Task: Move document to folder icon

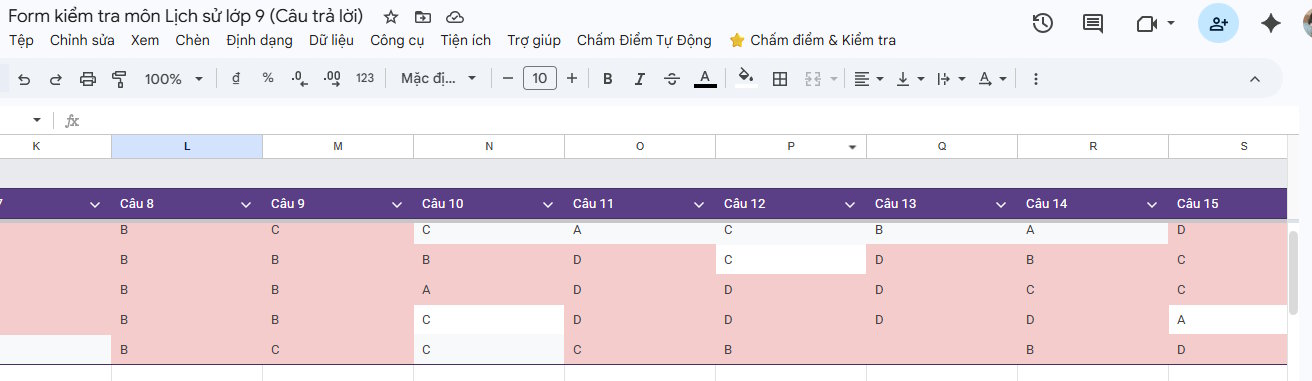Action: [x=423, y=17]
